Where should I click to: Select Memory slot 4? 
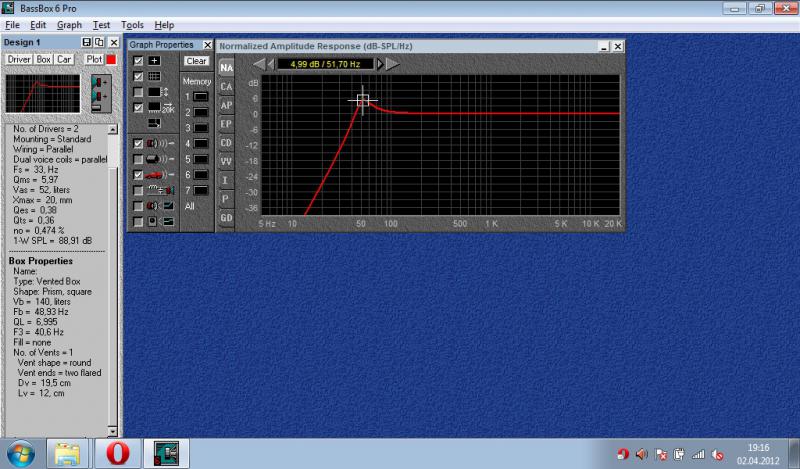tap(201, 144)
